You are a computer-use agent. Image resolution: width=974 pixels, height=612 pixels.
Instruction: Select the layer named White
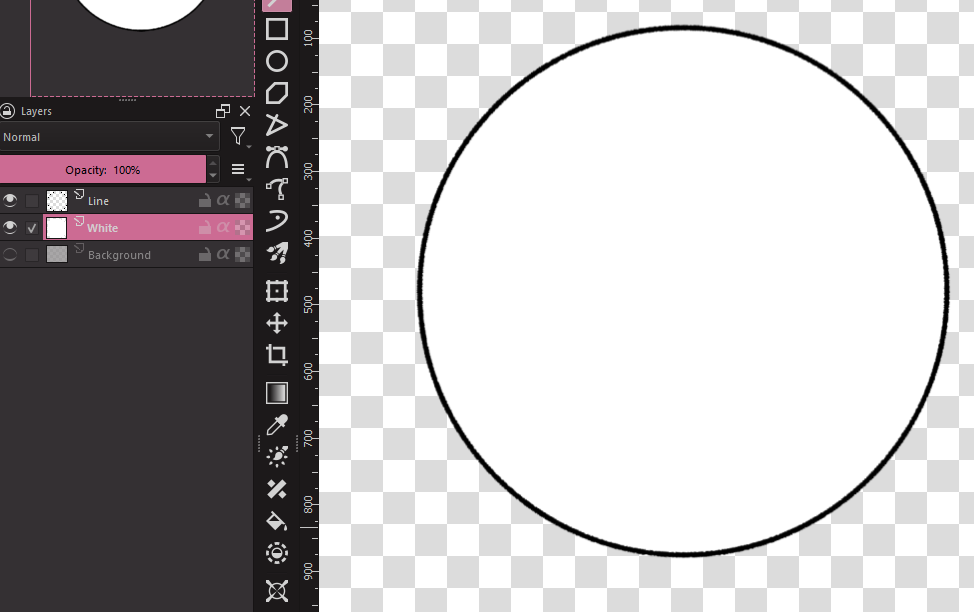tap(102, 228)
